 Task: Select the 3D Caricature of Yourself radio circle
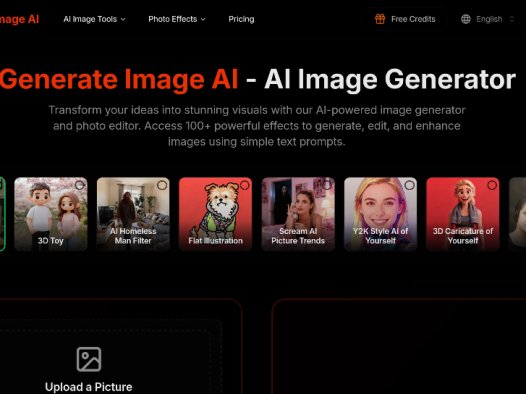pyautogui.click(x=492, y=185)
